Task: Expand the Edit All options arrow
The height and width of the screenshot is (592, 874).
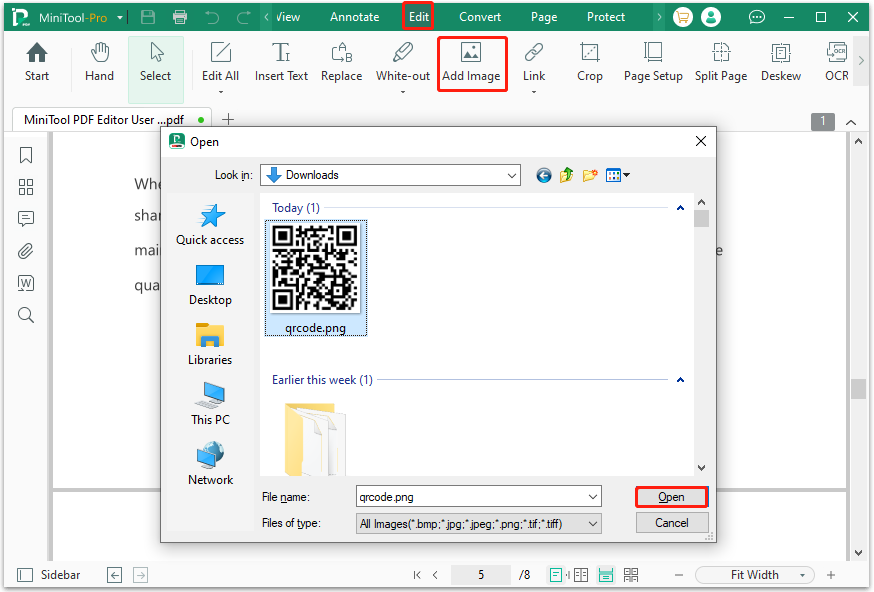Action: coord(220,92)
